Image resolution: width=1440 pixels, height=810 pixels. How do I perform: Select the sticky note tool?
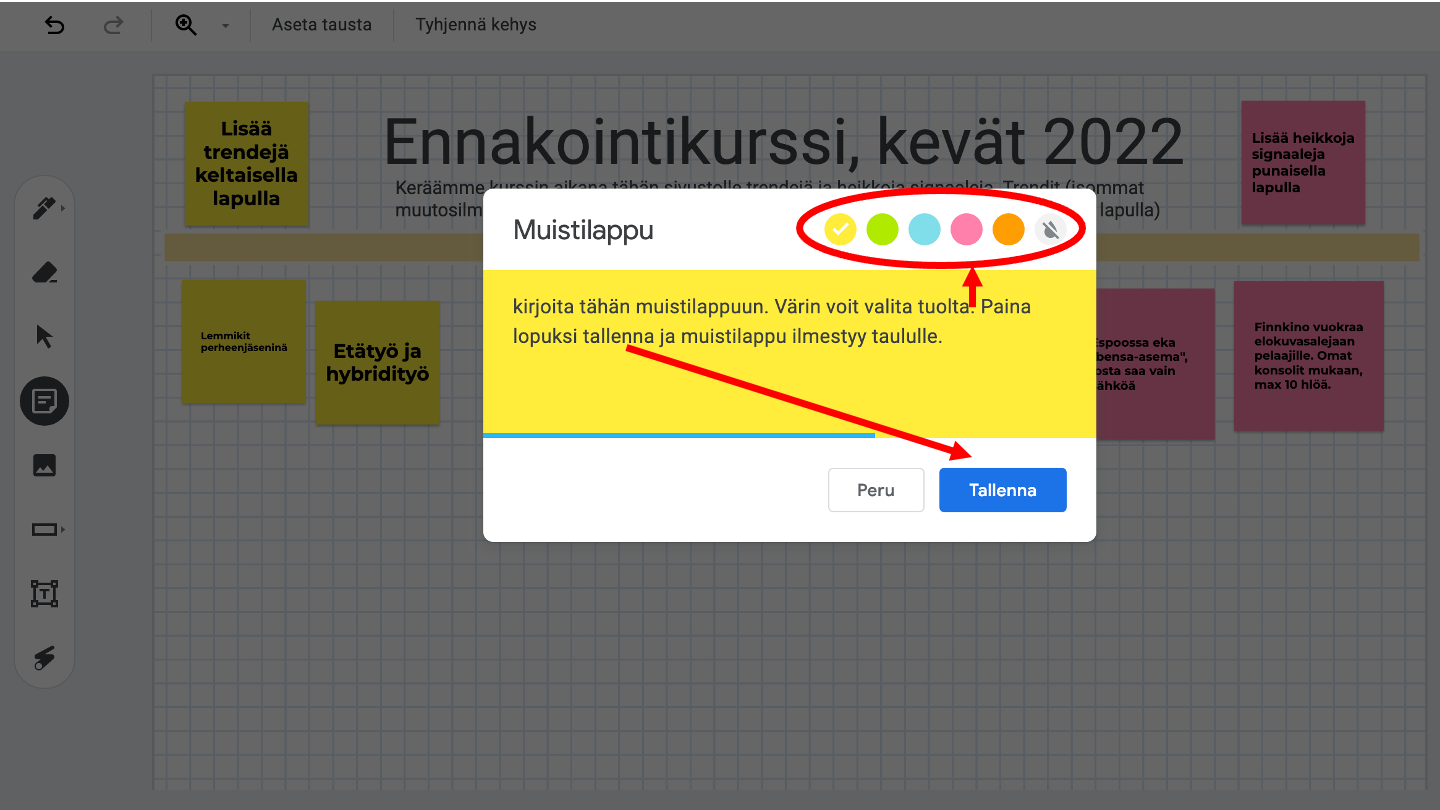(44, 402)
